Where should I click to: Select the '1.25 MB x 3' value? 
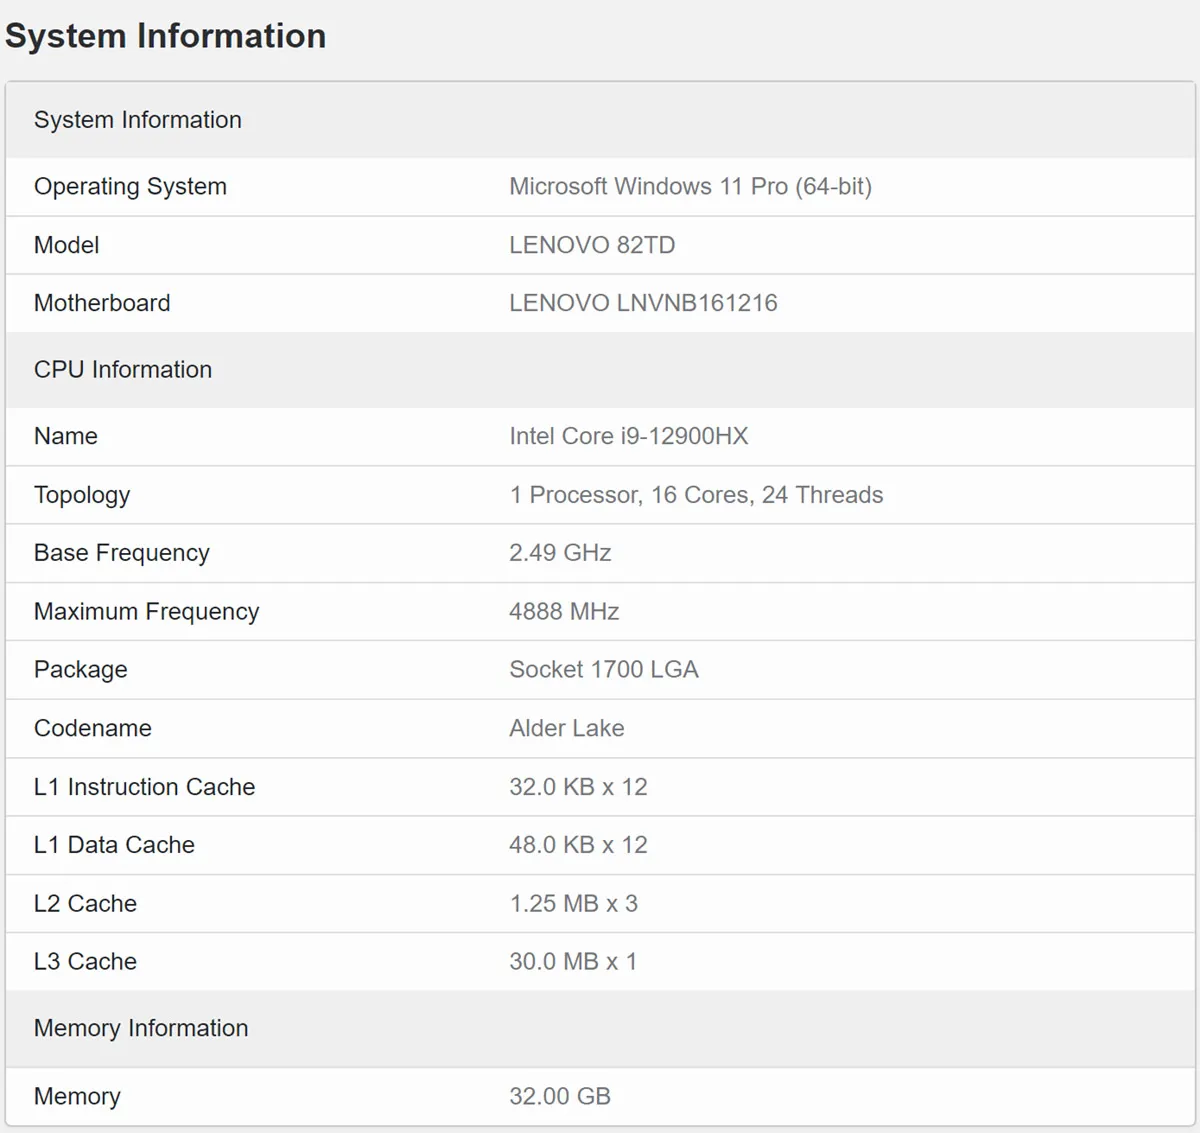coord(573,904)
